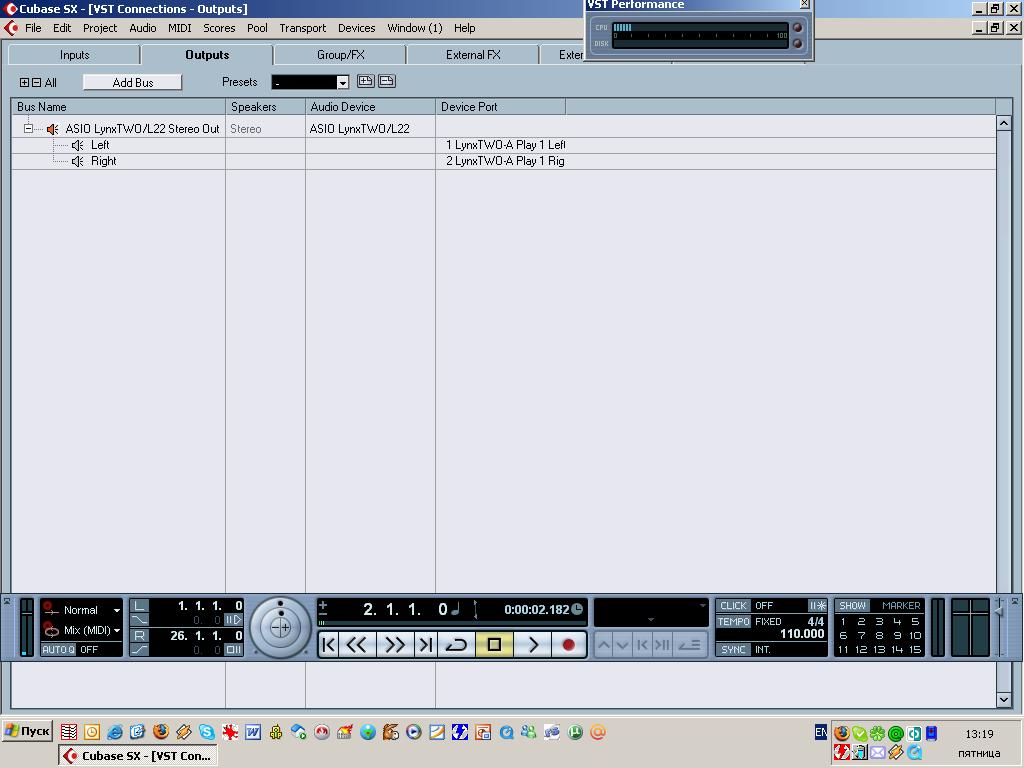Click the red Record button
The image size is (1024, 768).
[x=569, y=645]
